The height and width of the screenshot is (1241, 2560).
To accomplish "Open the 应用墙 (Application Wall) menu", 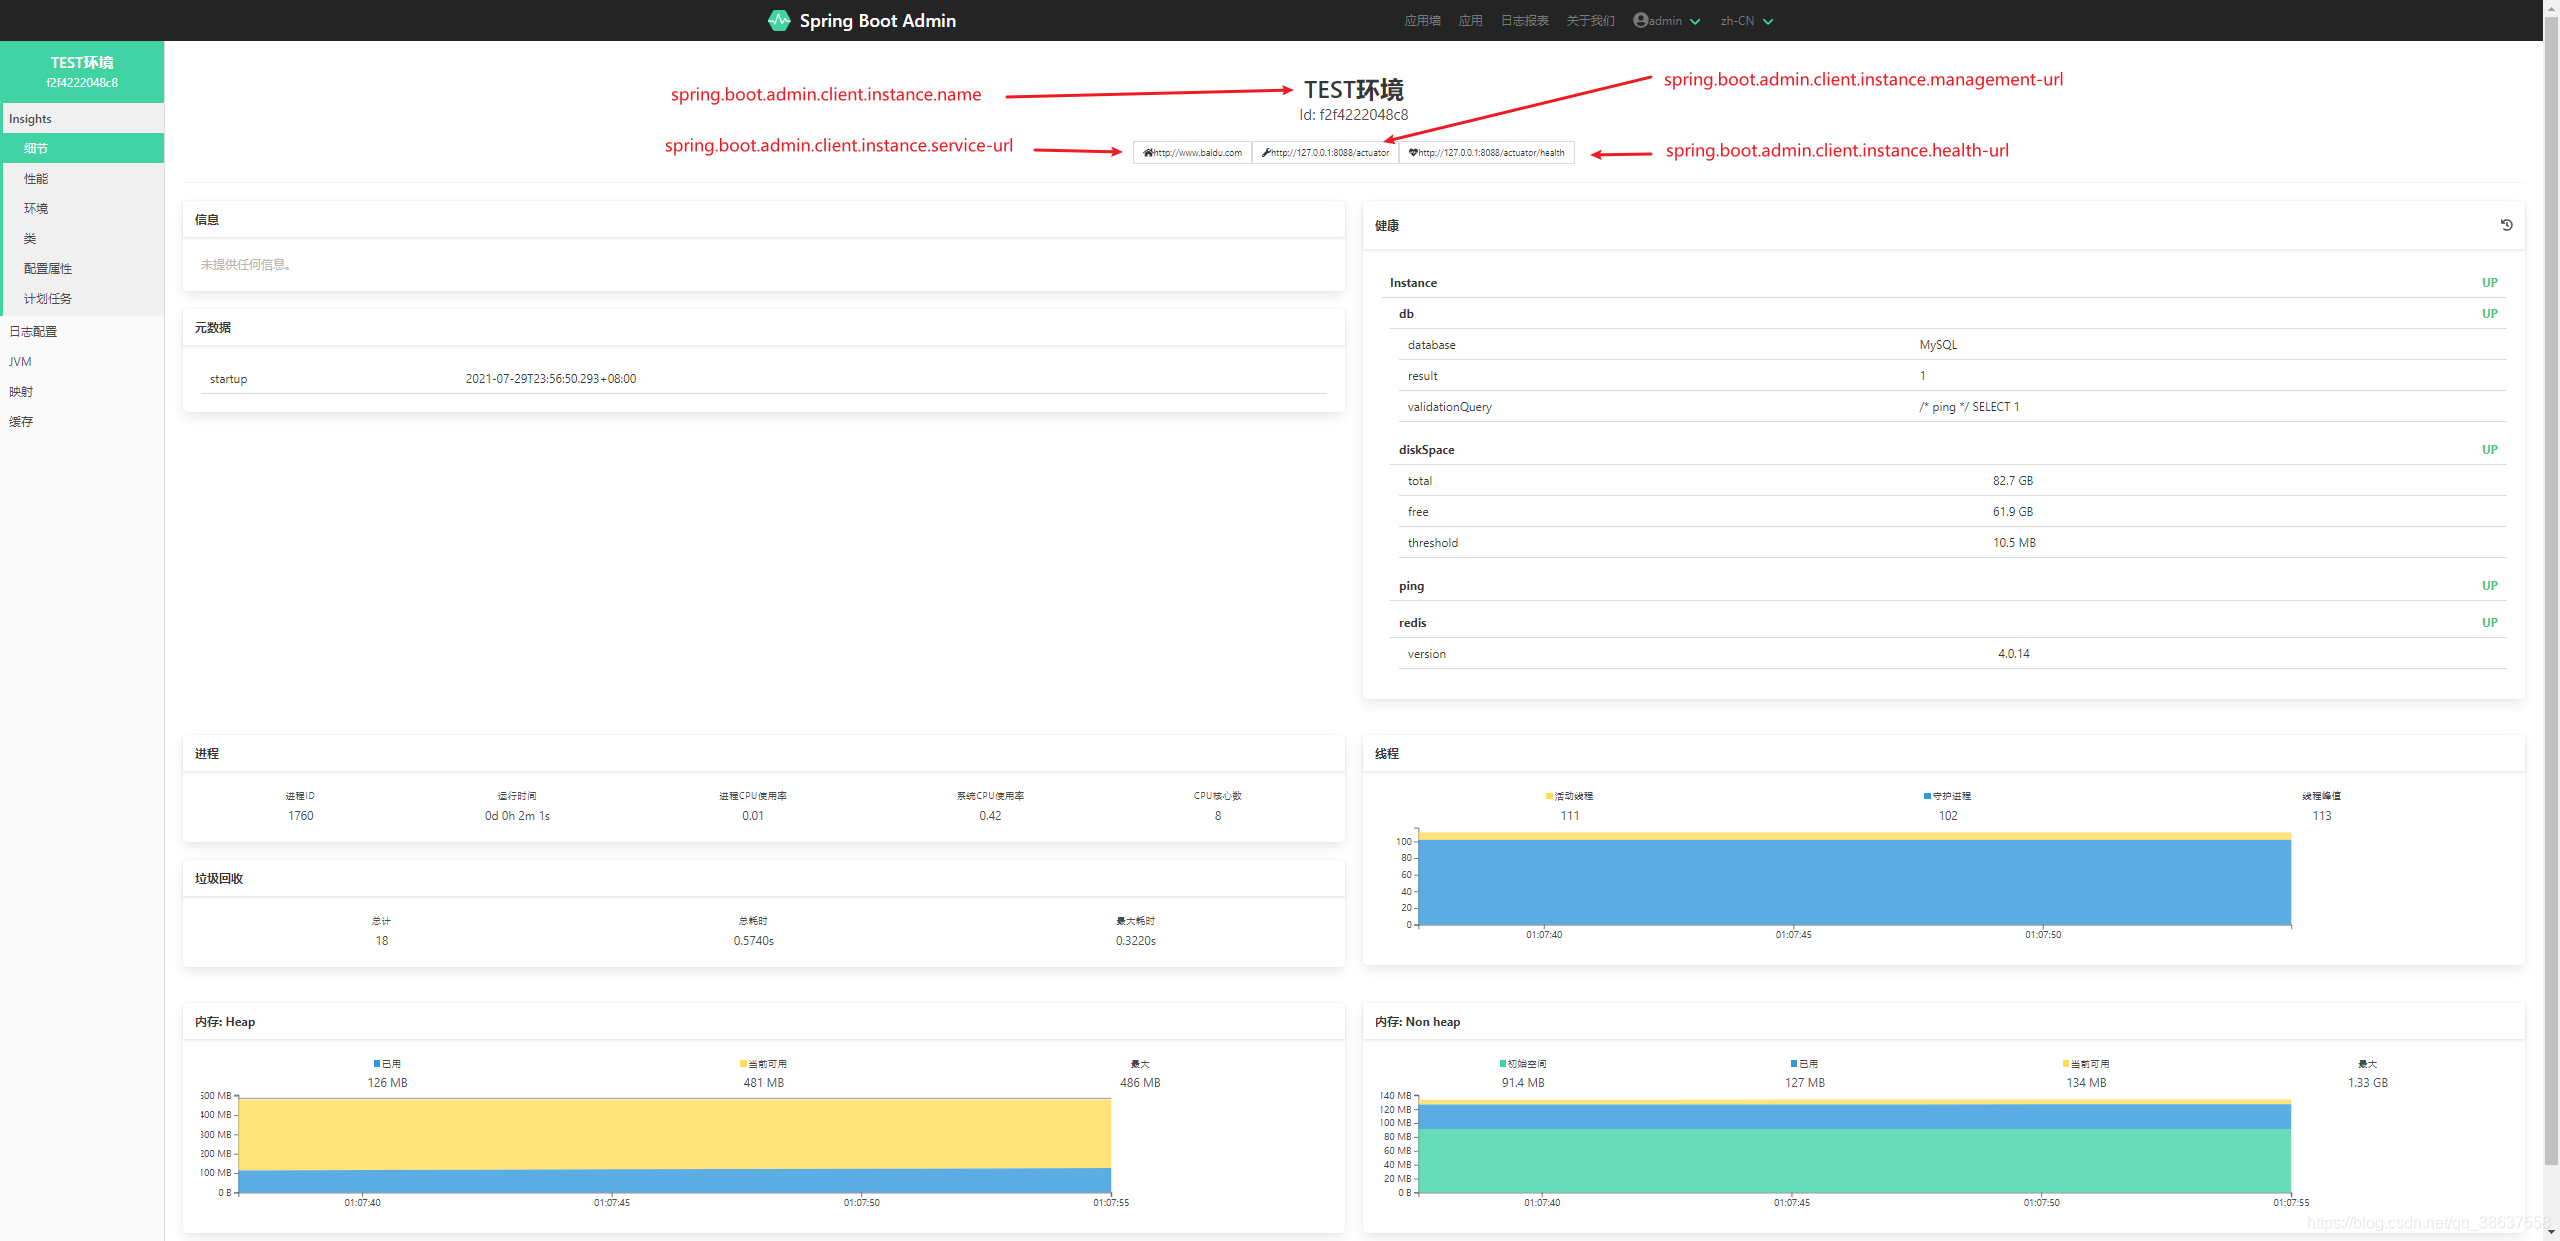I will (x=1419, y=20).
